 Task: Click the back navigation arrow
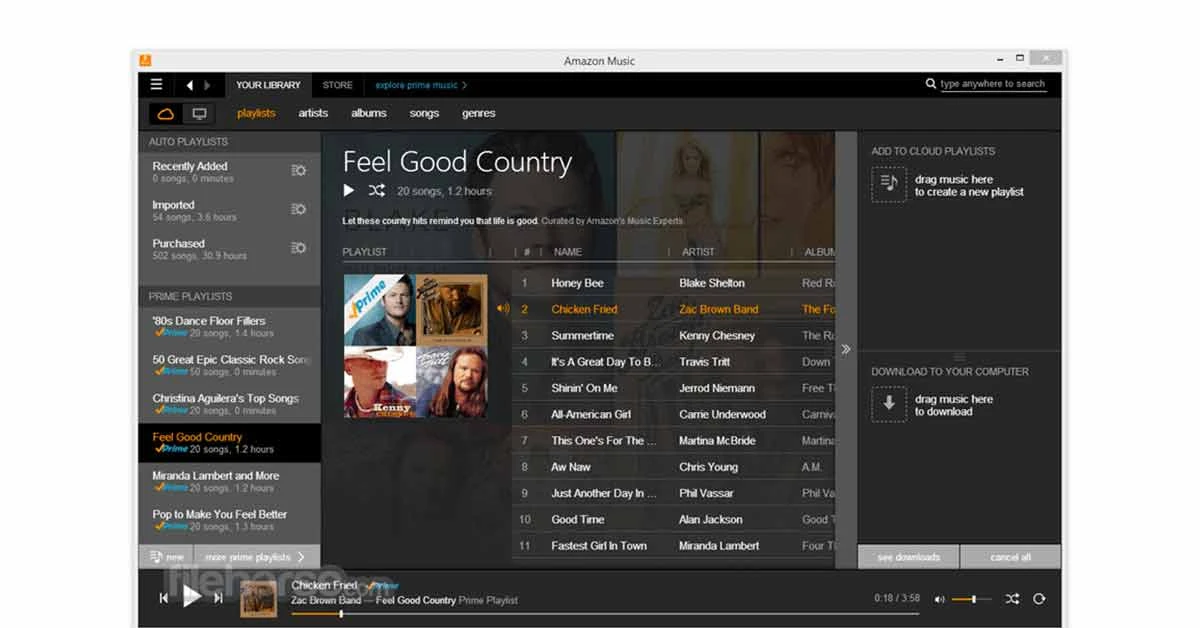point(189,84)
